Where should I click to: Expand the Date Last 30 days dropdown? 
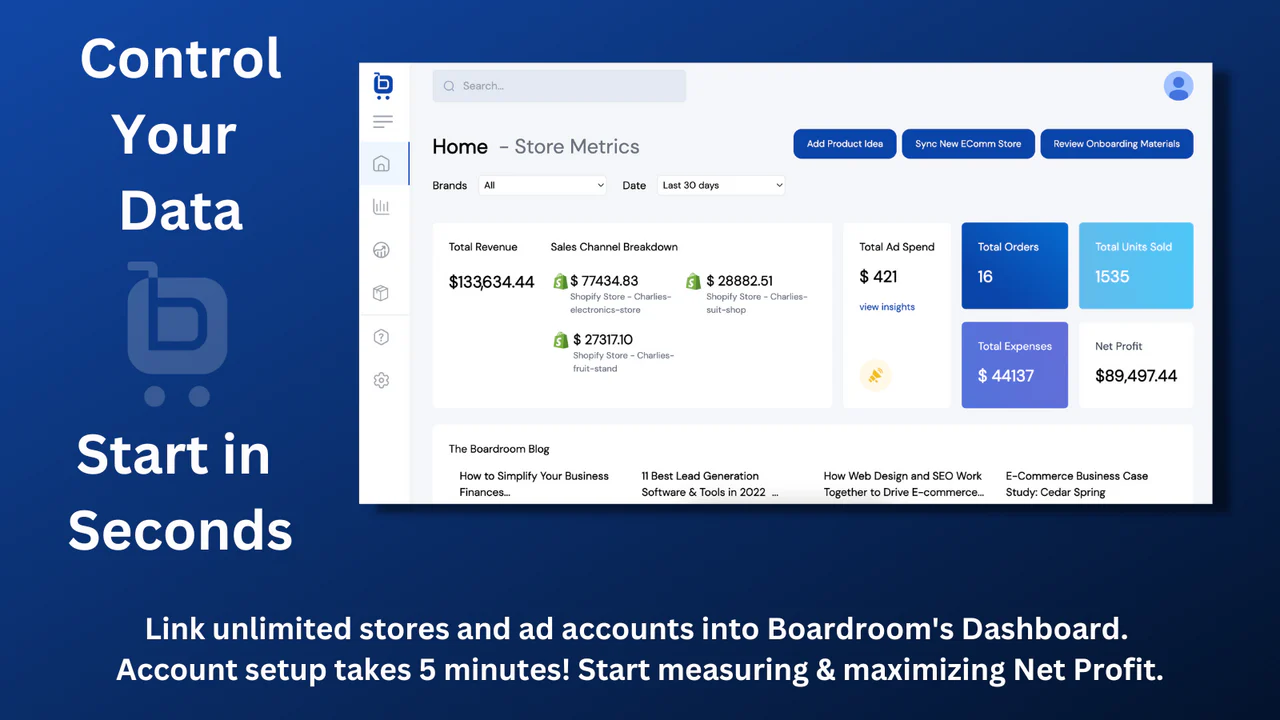(721, 185)
